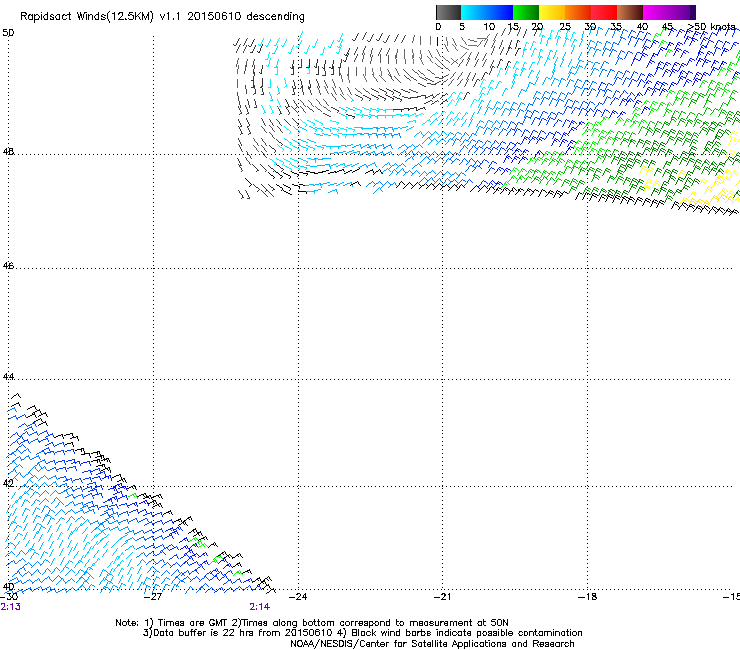Click the longitude label -21
The height and width of the screenshot is (650, 740).
[442, 597]
